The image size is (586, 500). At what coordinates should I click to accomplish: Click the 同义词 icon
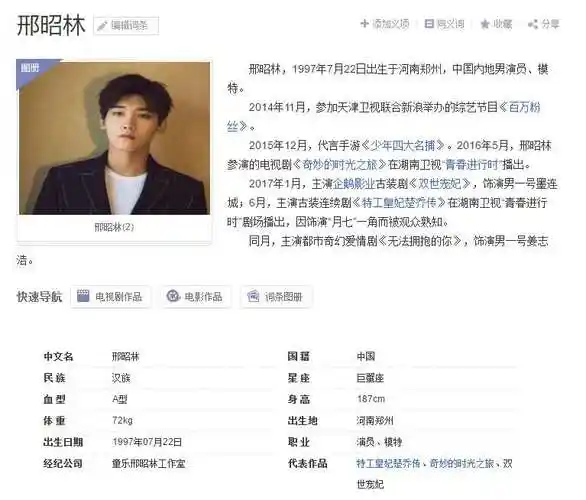click(x=429, y=24)
